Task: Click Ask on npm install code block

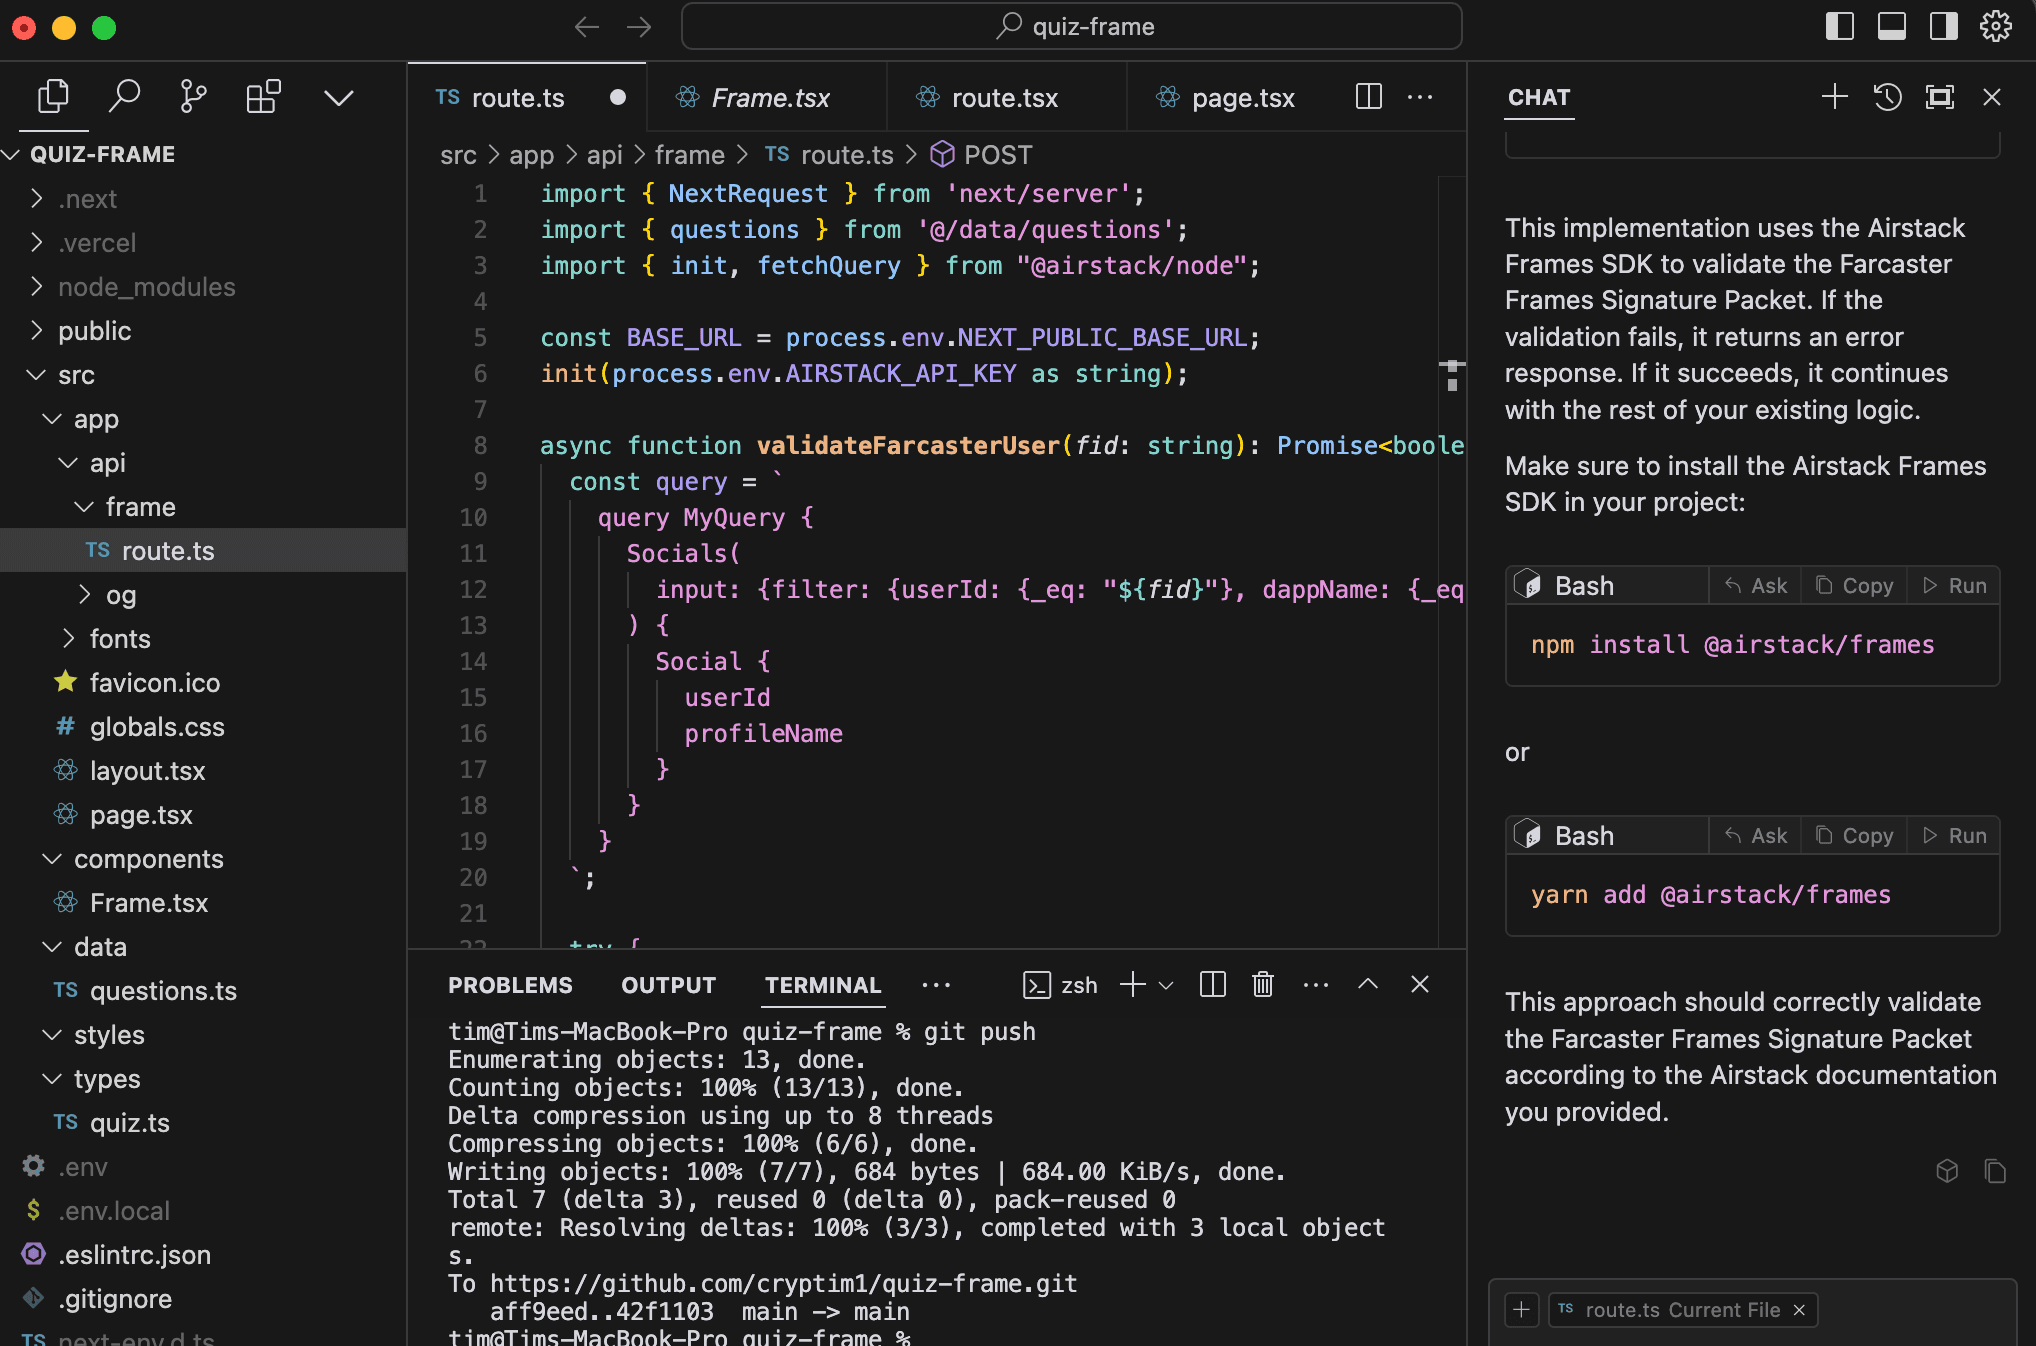Action: 1756,586
